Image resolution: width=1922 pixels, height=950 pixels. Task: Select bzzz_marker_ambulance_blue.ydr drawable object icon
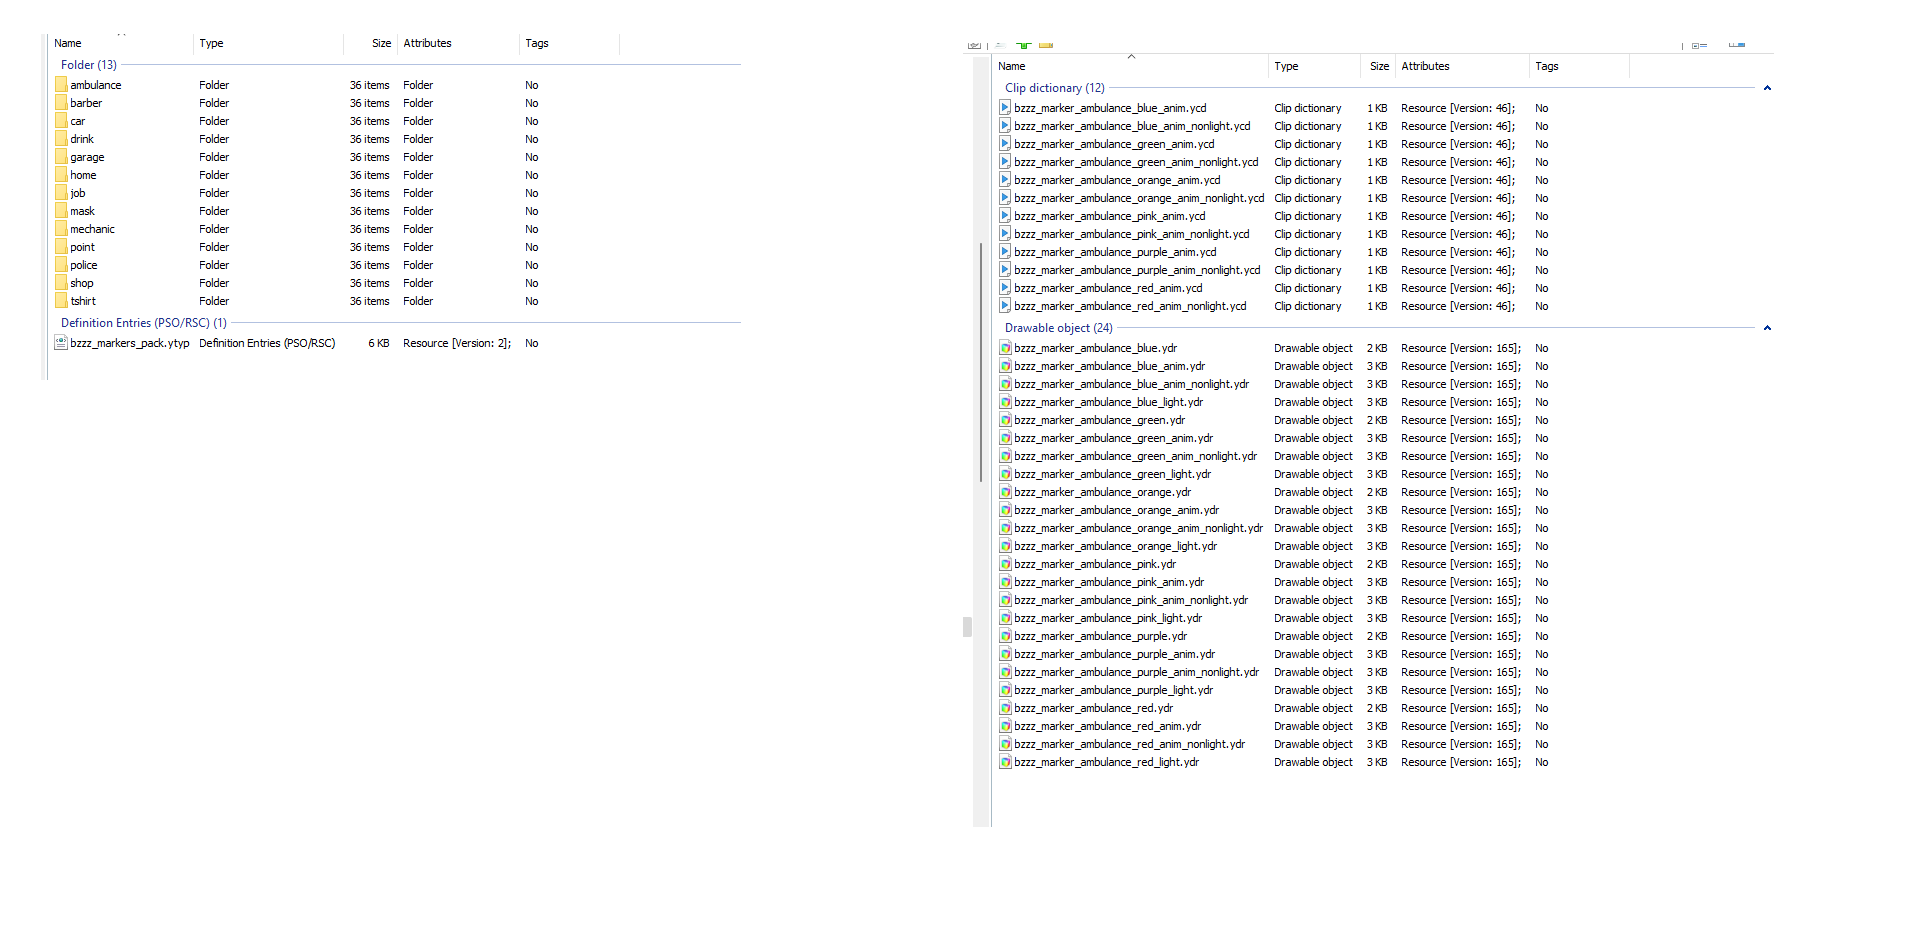point(1005,348)
